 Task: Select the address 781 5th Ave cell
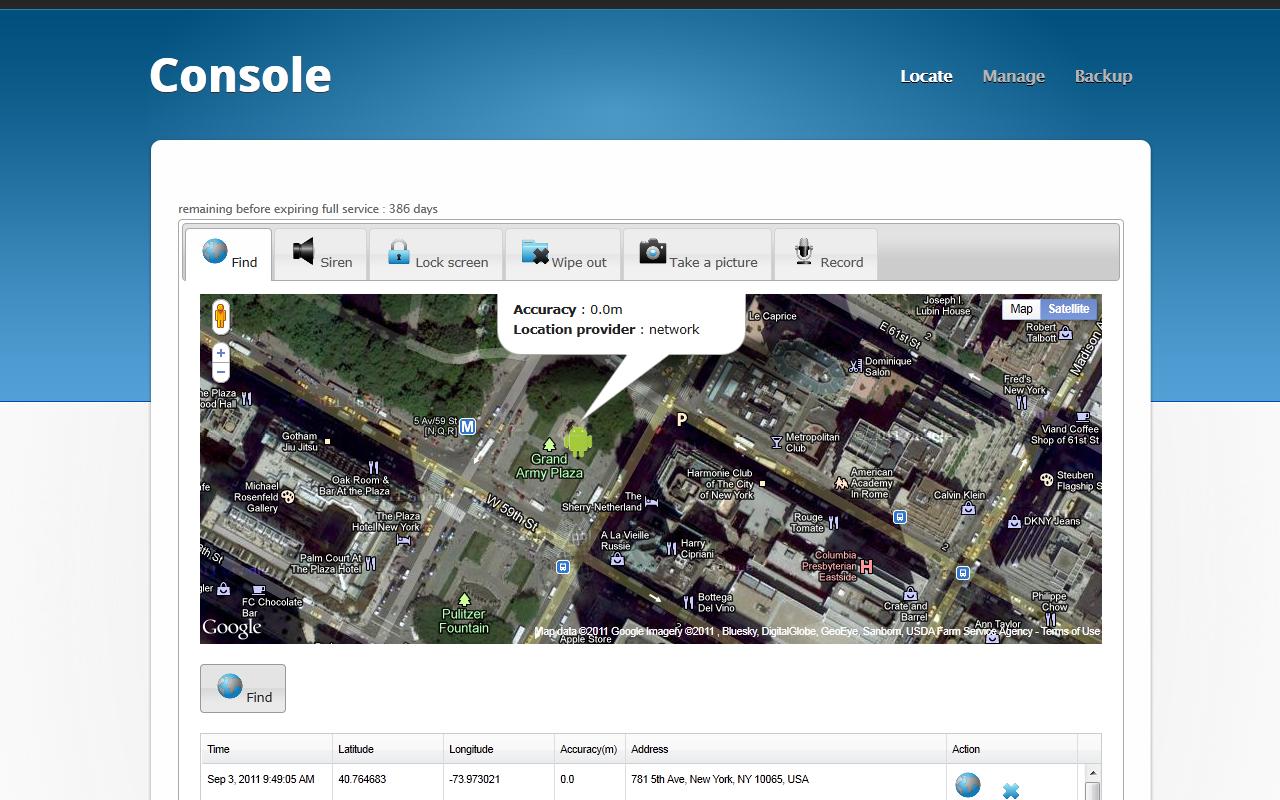pyautogui.click(x=720, y=779)
